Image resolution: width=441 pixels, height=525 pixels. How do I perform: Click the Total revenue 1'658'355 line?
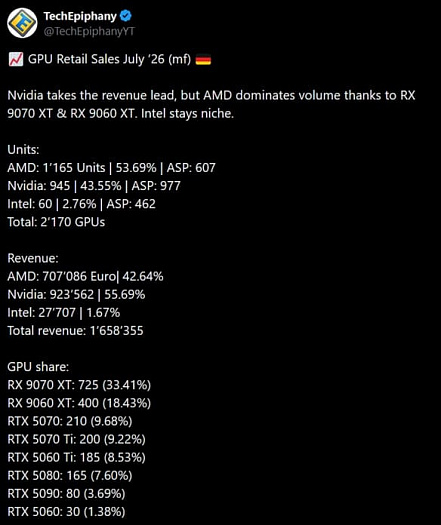tap(75, 330)
